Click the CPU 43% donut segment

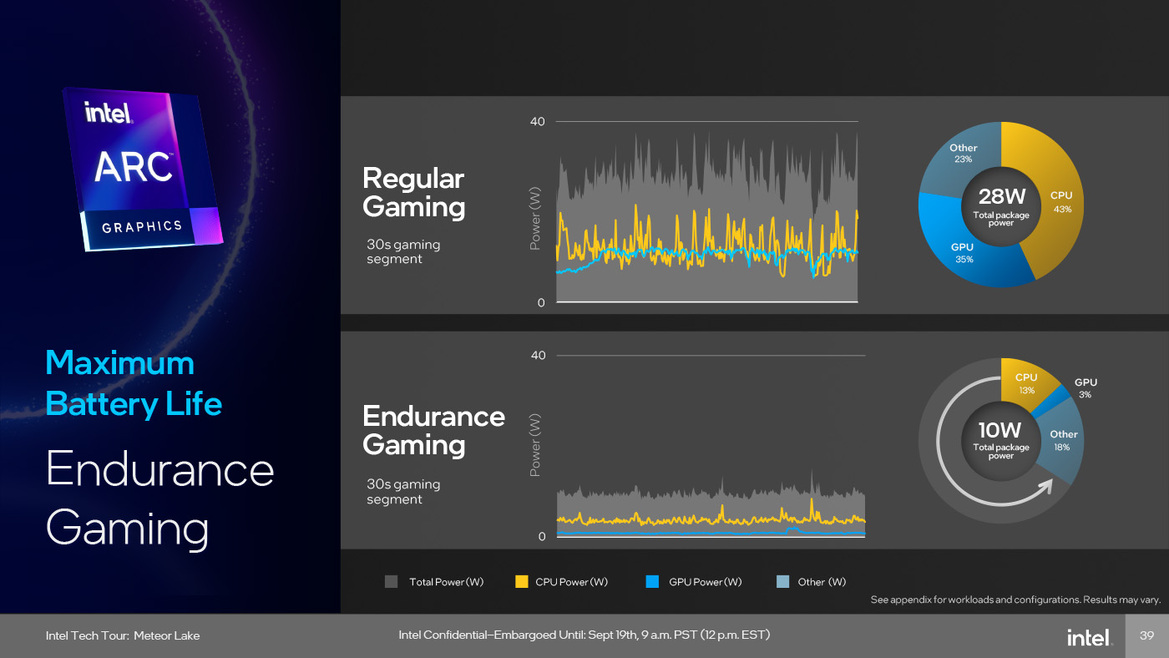1061,202
